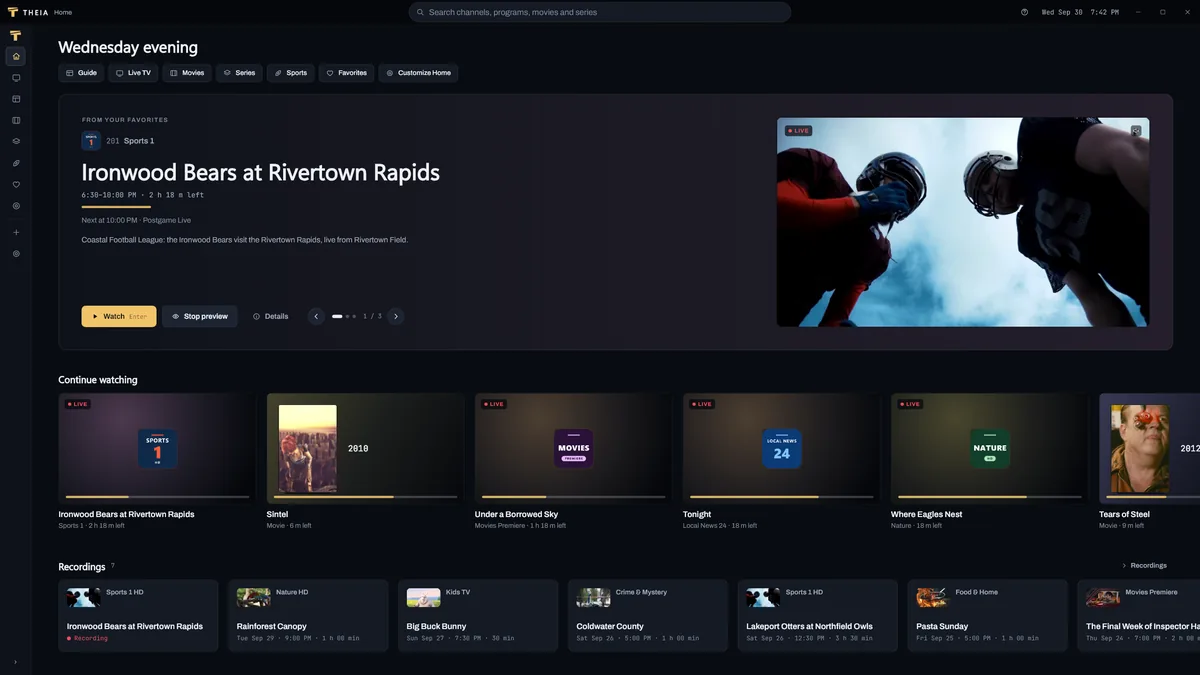Click Customize Home

coord(418,73)
